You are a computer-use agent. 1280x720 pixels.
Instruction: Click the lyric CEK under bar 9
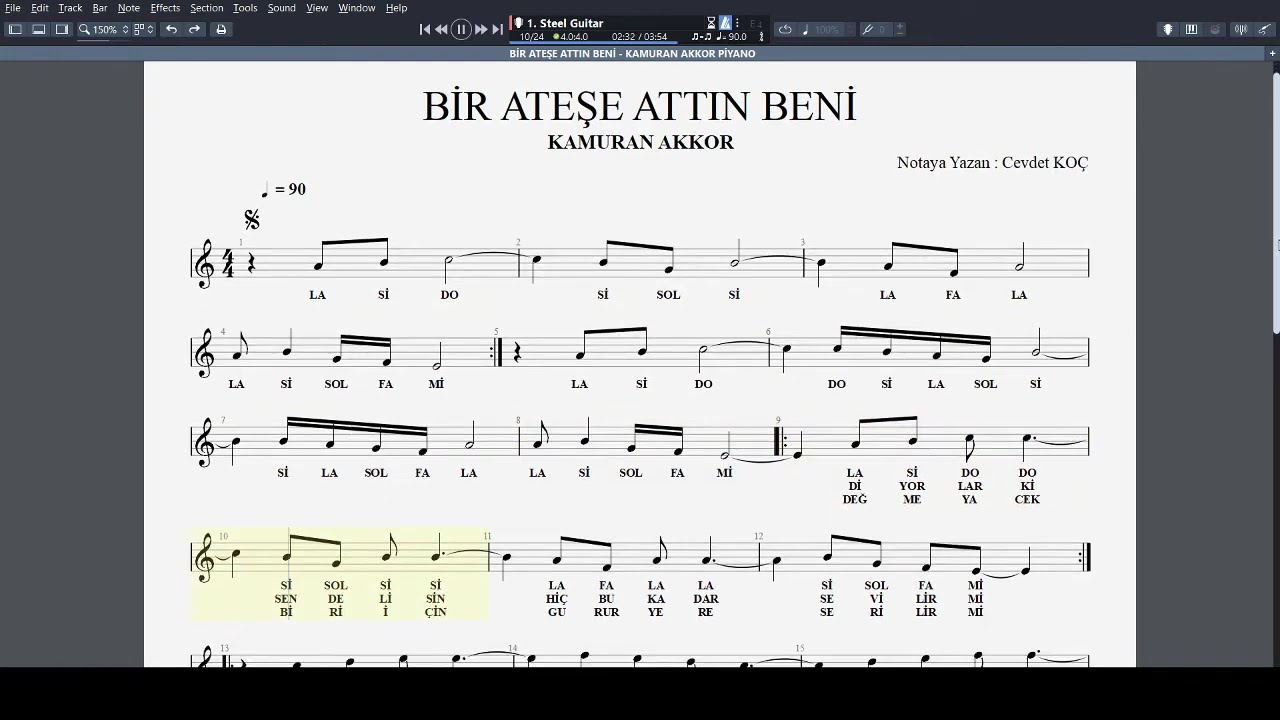point(1027,499)
